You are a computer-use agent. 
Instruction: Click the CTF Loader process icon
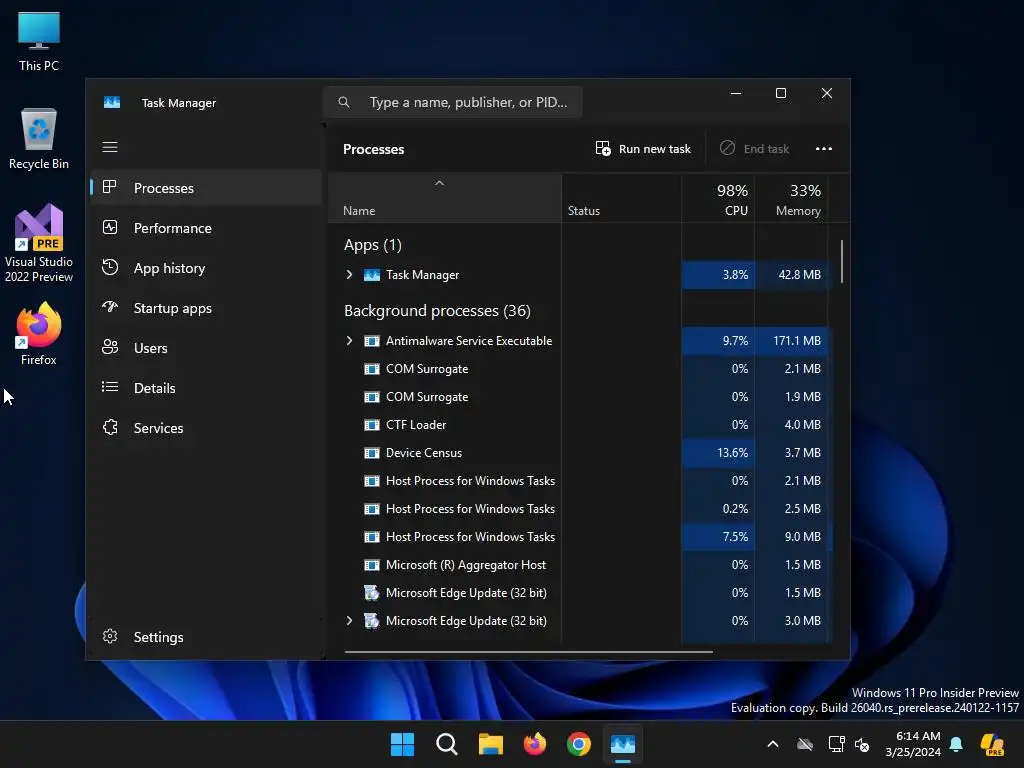[372, 425]
